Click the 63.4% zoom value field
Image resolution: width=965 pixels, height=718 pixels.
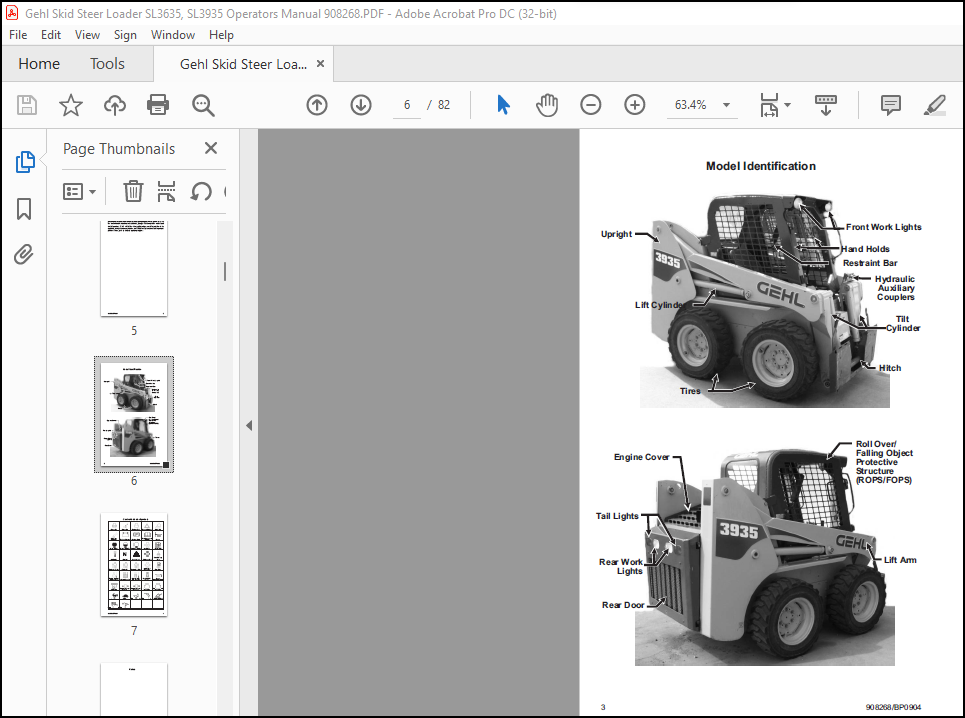tap(691, 105)
